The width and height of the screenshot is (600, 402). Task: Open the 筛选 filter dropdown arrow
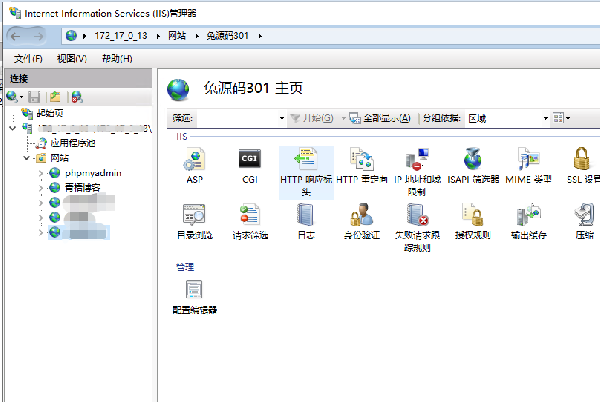click(282, 118)
